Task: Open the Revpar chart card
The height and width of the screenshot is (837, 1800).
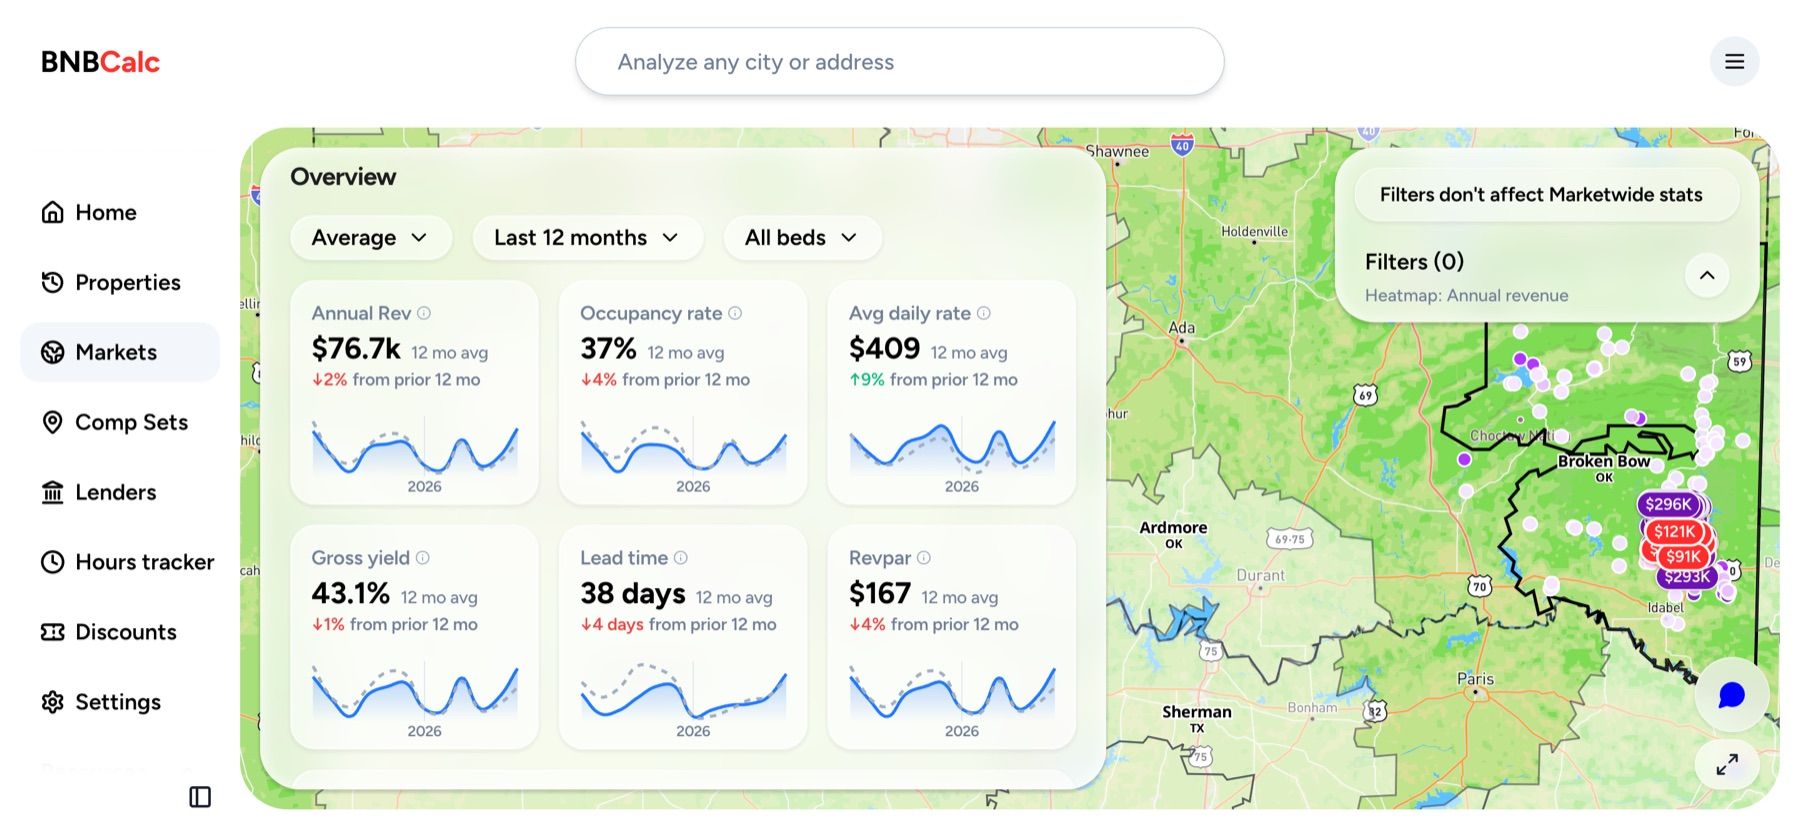Action: point(952,637)
